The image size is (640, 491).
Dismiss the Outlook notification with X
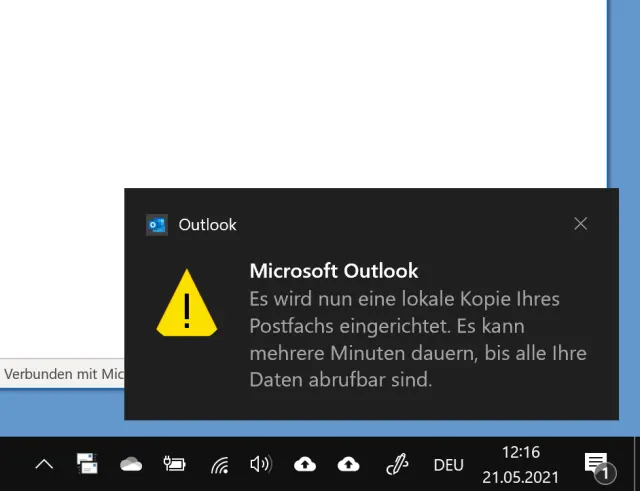click(580, 224)
